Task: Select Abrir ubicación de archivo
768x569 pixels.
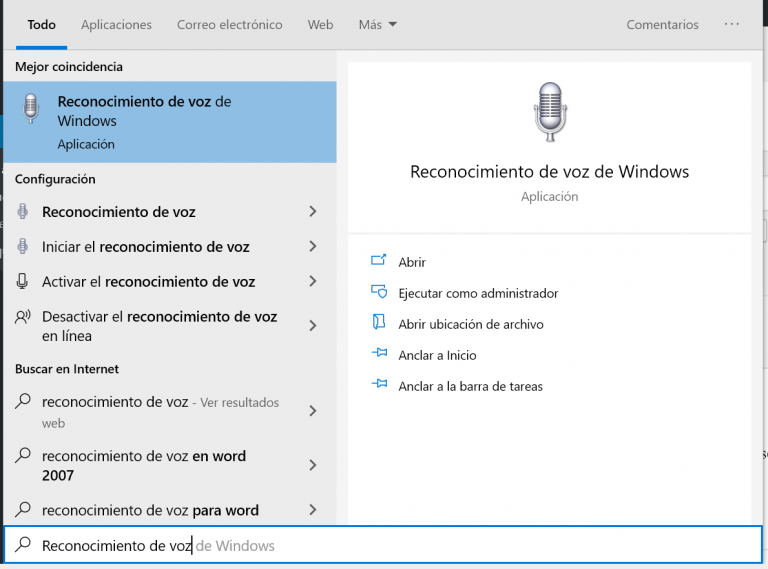Action: click(471, 324)
